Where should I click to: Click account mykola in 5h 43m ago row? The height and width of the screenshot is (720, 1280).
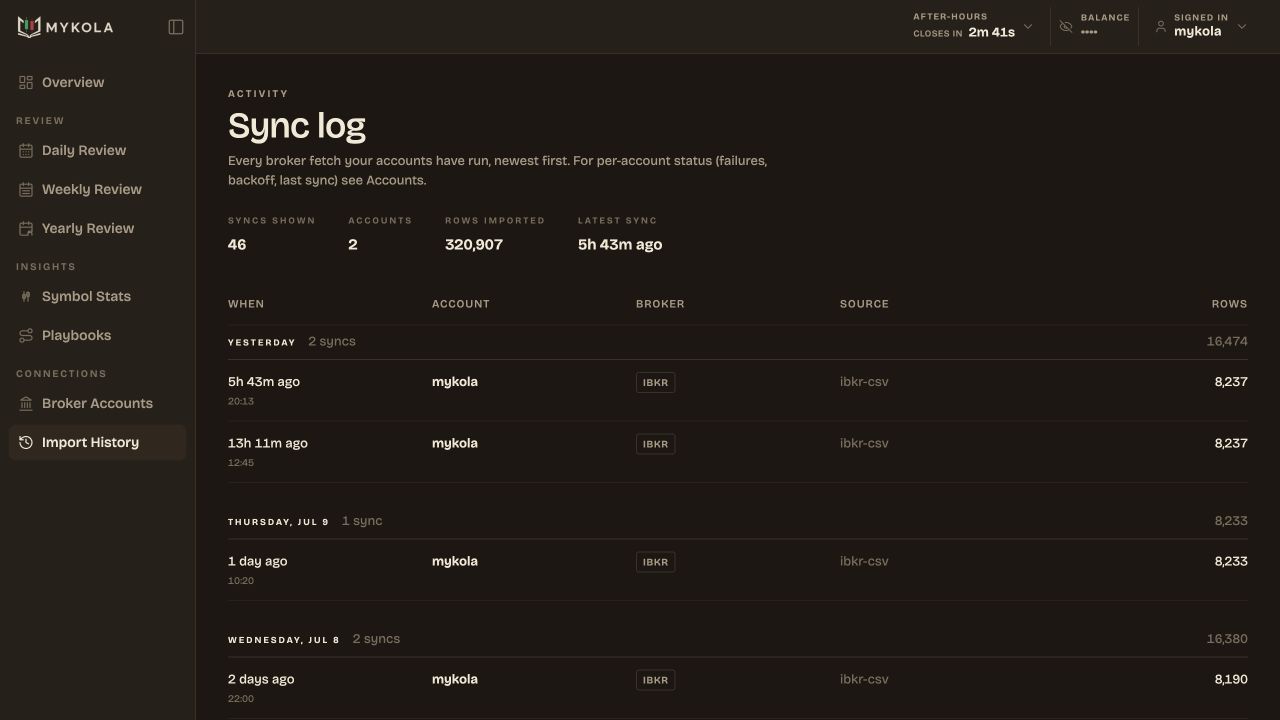pyautogui.click(x=455, y=381)
